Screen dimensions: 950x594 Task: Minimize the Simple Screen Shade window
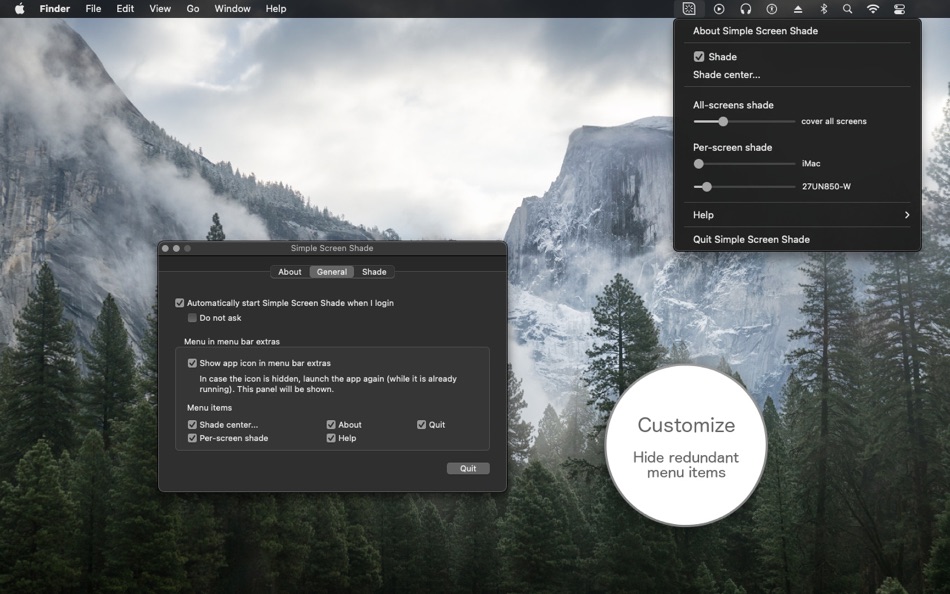pyautogui.click(x=176, y=249)
